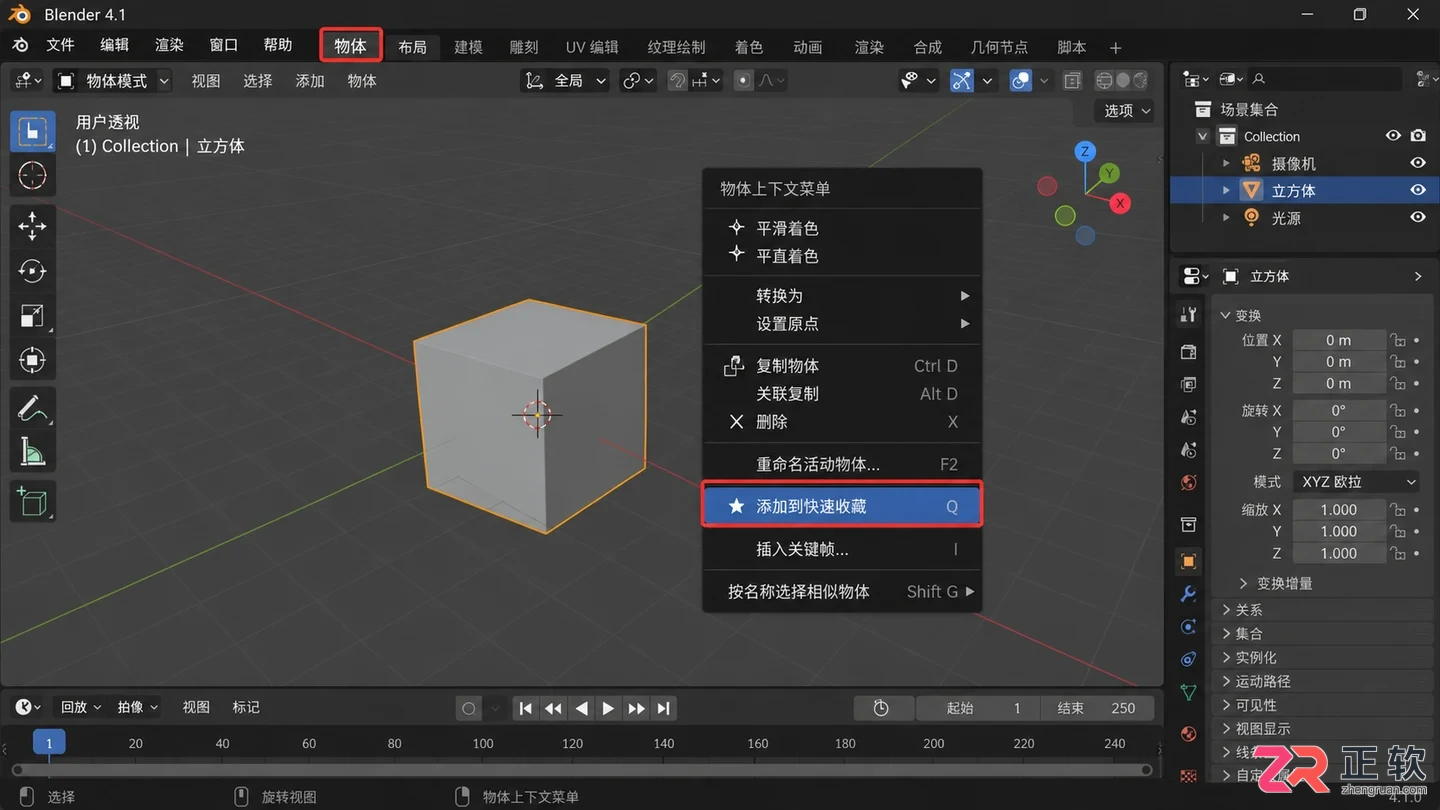Image resolution: width=1440 pixels, height=810 pixels.
Task: Click the current frame marker on timeline
Action: pos(49,742)
